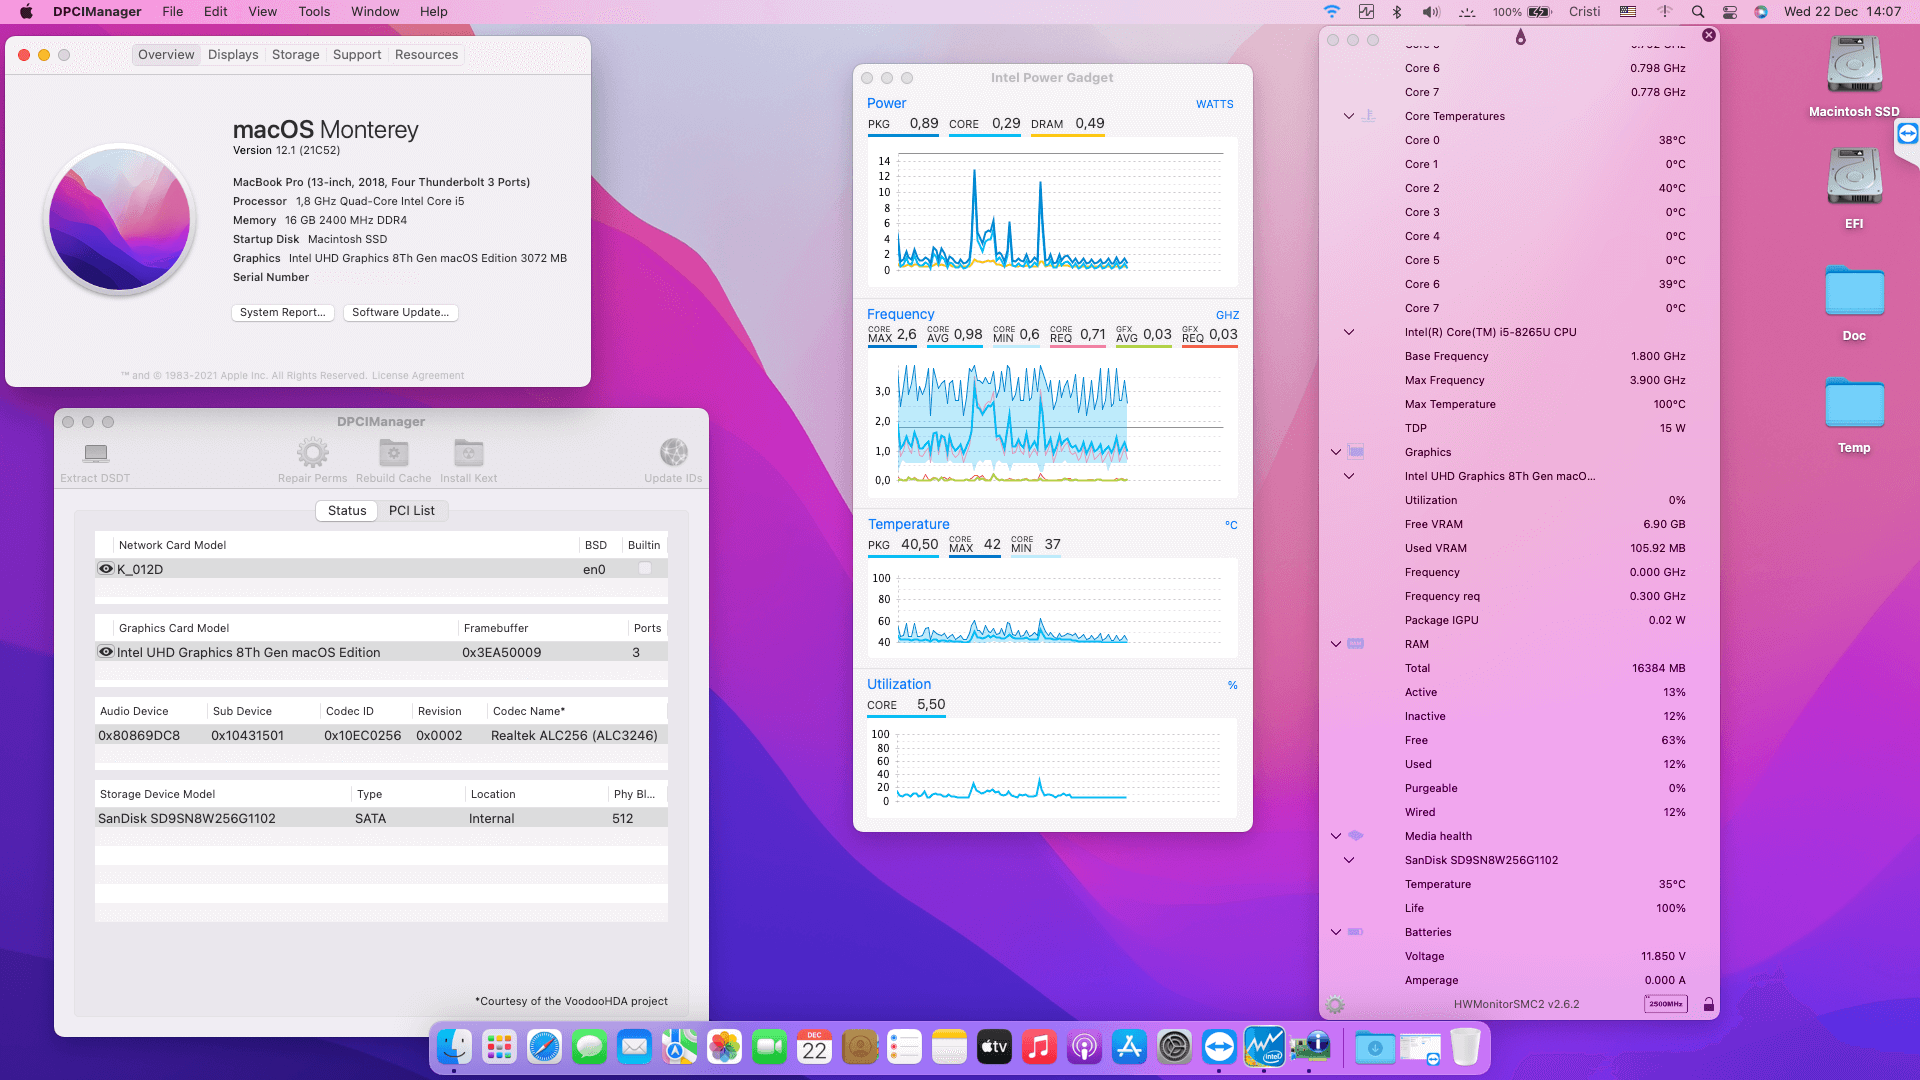Open Downloads folder stack in dock

1375,1047
